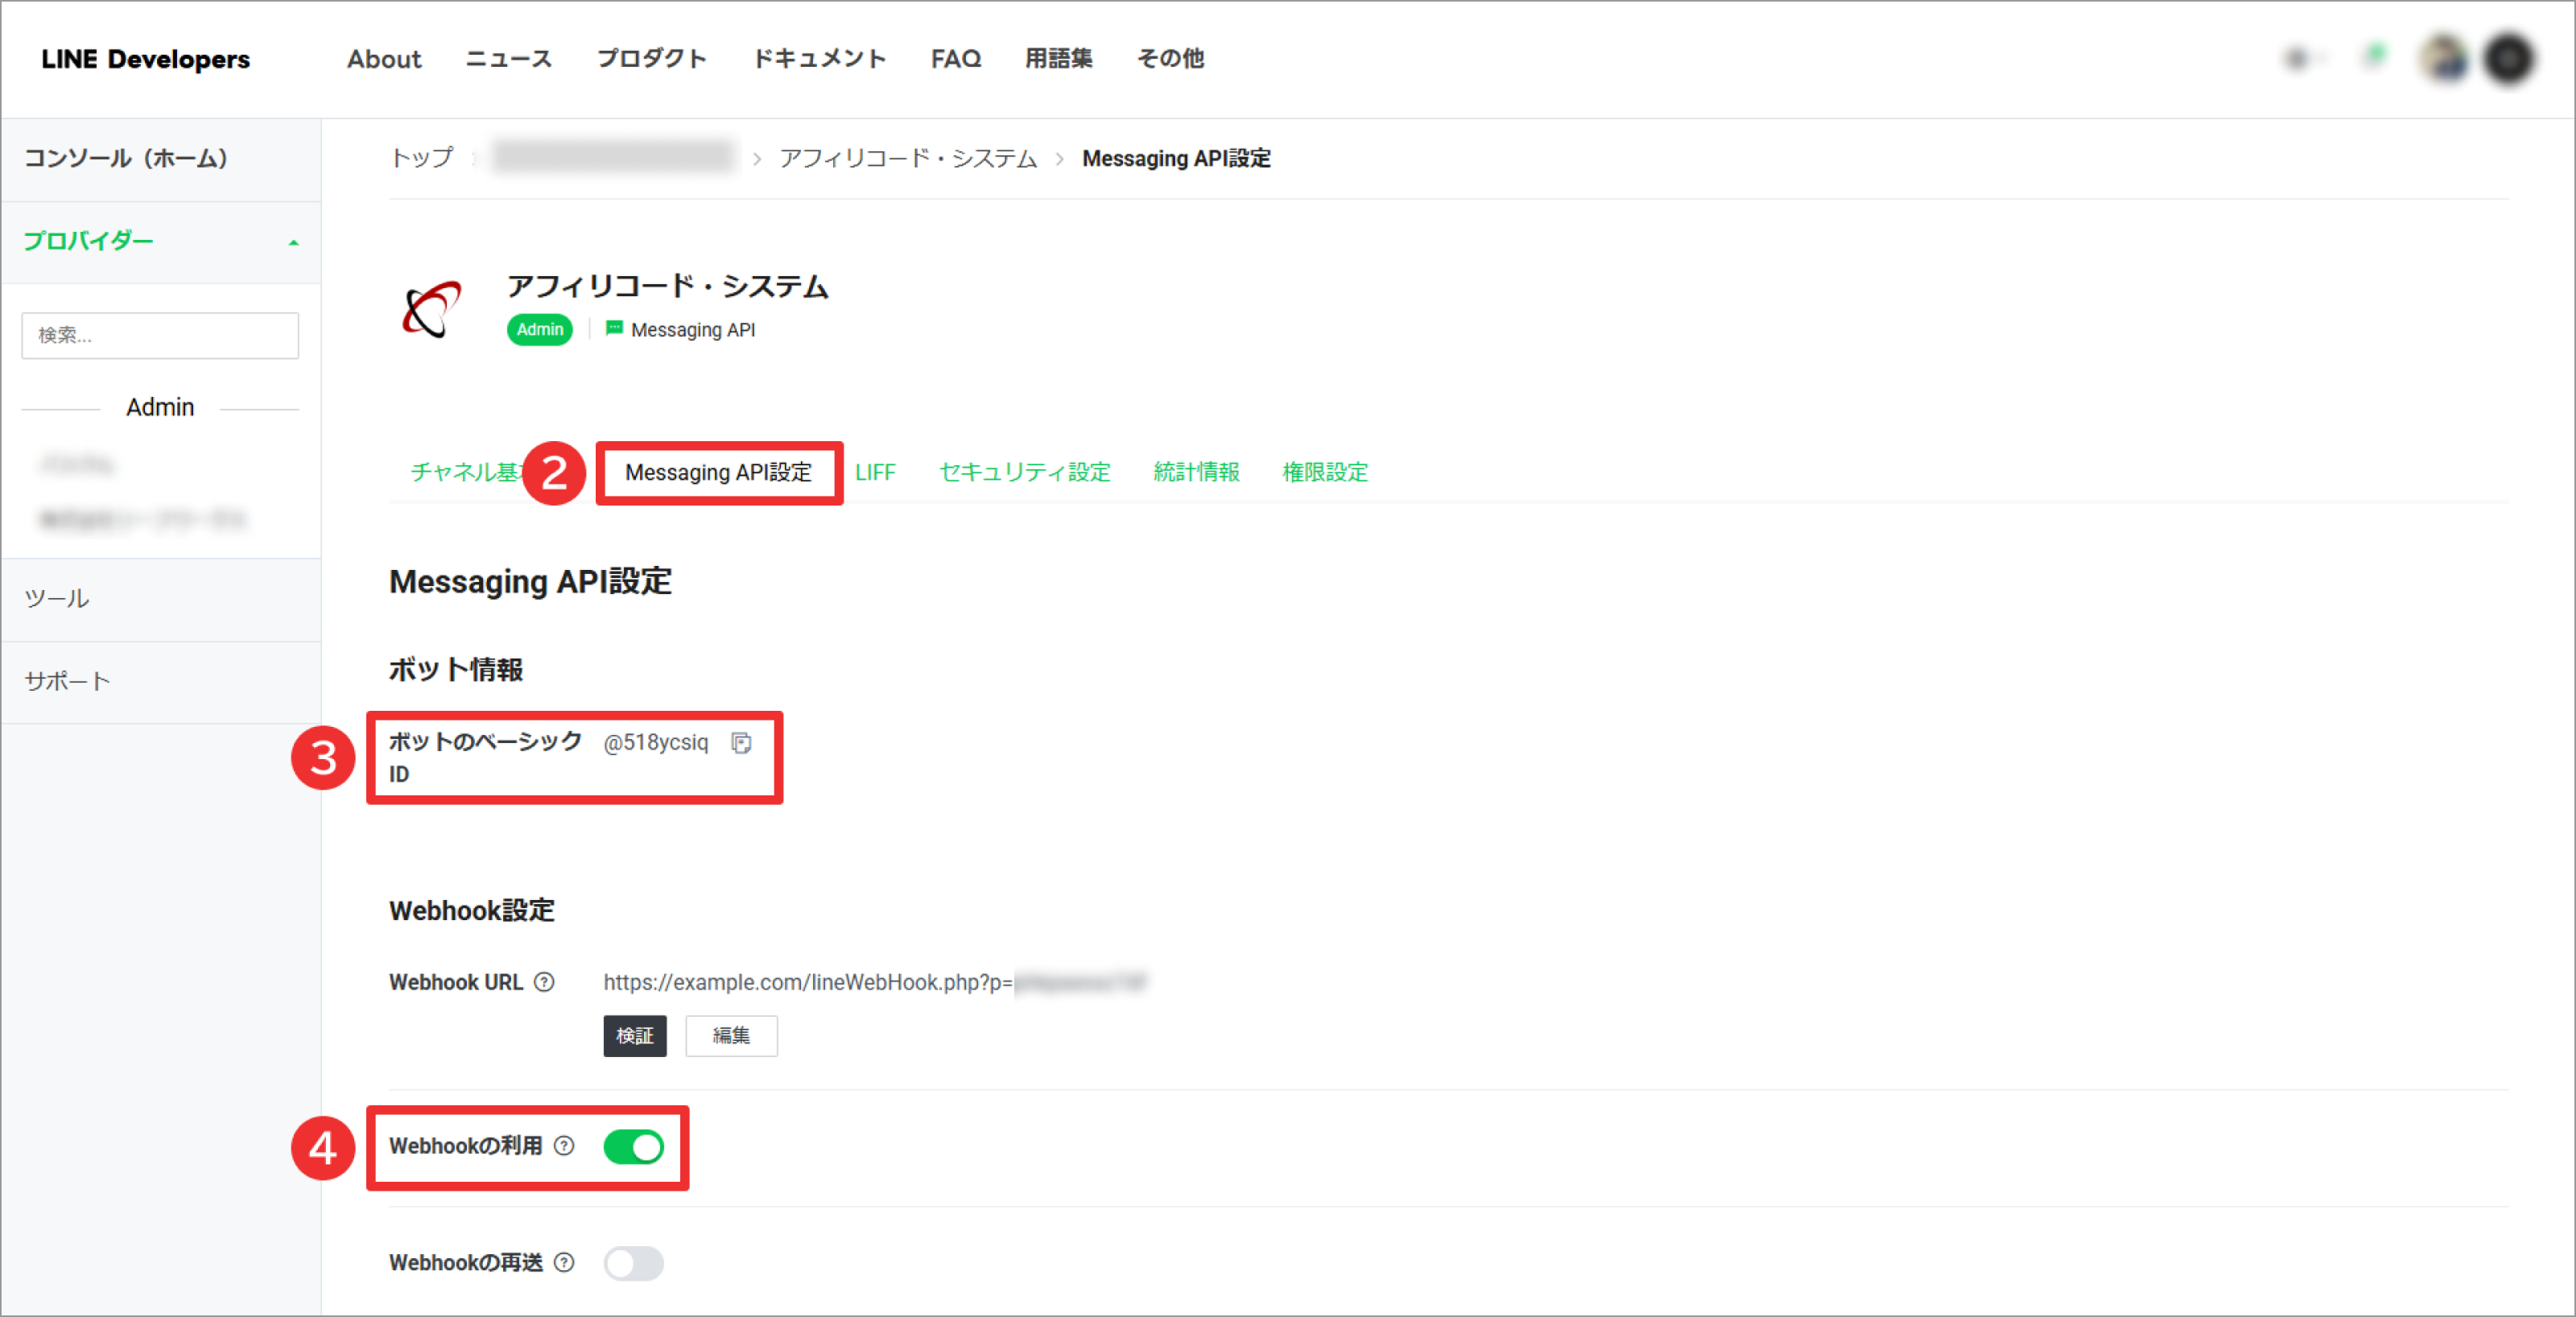
Task: Click the Webhook設定 heading
Action: click(472, 911)
